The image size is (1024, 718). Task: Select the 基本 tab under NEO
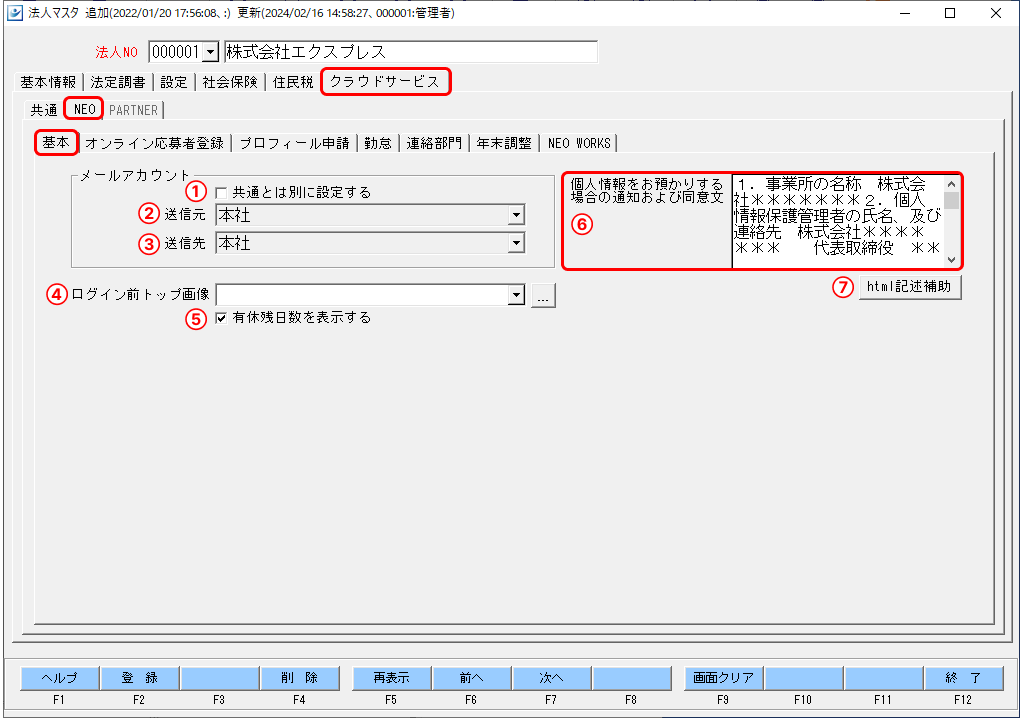(x=56, y=142)
